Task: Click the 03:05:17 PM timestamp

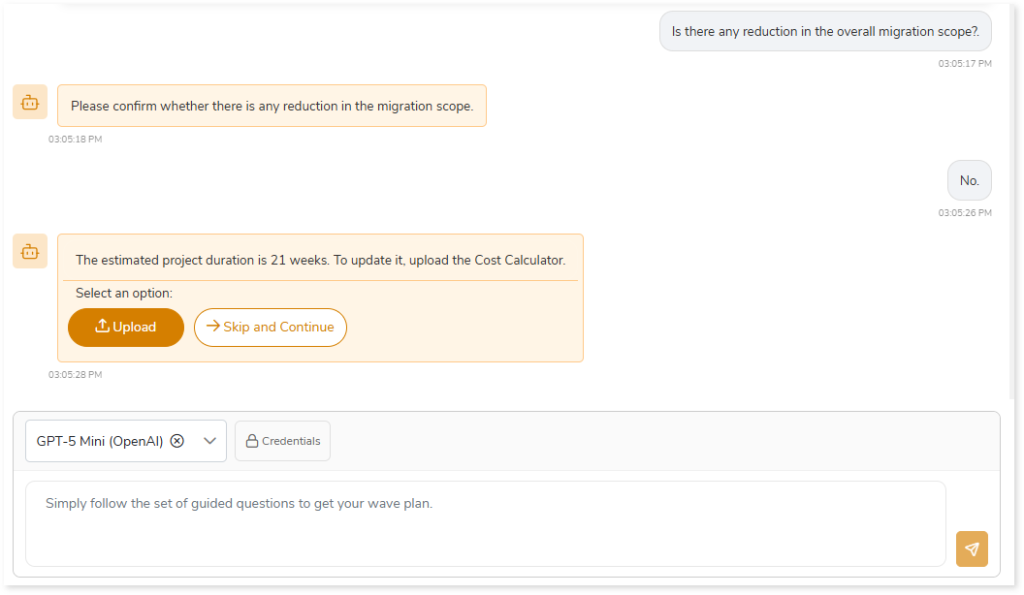Action: 964,64
